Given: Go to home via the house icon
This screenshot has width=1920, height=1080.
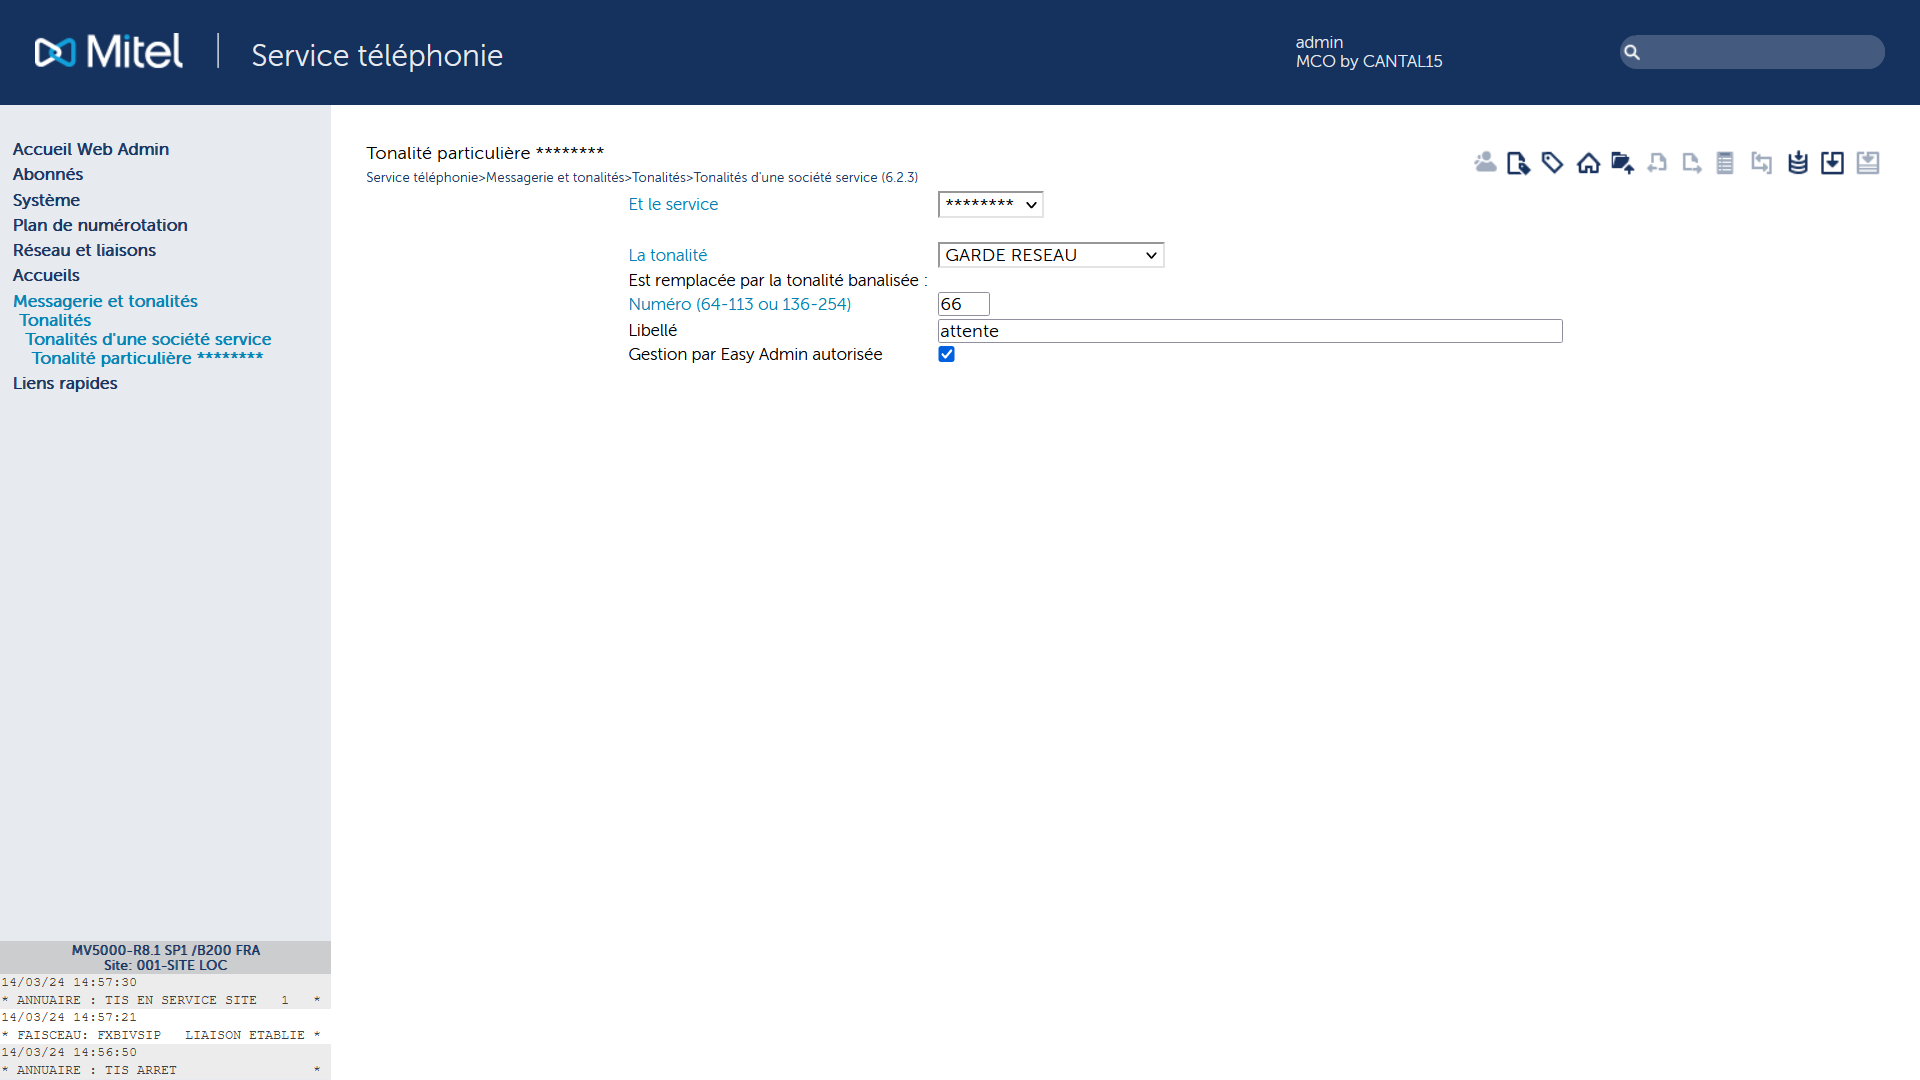Looking at the screenshot, I should pos(1588,162).
